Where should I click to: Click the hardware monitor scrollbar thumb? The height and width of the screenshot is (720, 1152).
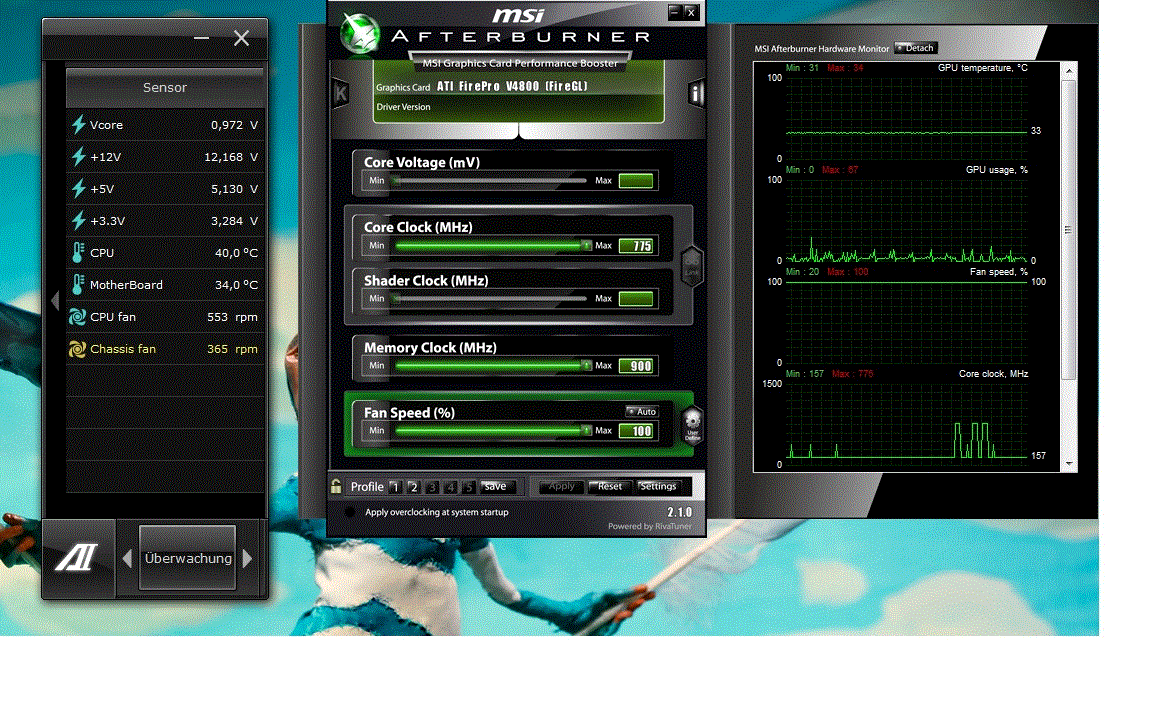1069,230
